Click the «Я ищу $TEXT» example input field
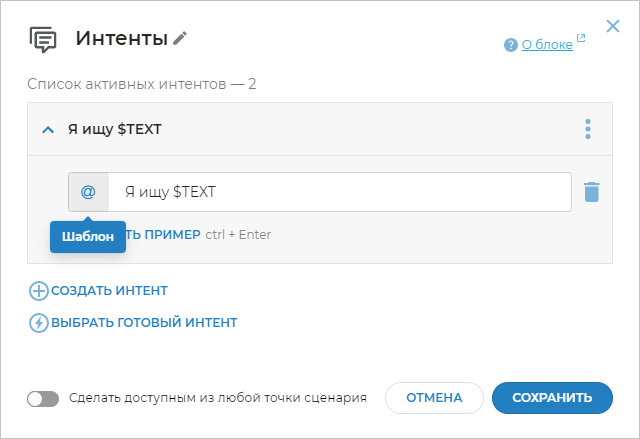 pos(340,191)
